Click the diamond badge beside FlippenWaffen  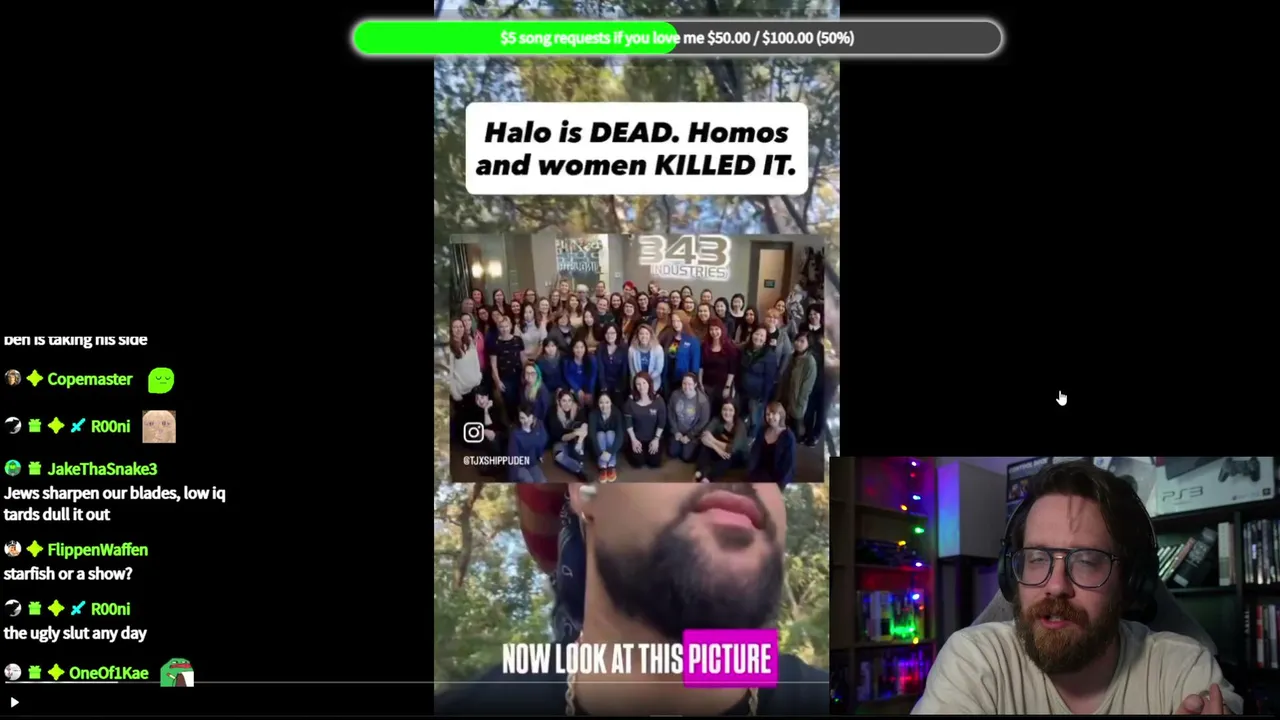35,549
